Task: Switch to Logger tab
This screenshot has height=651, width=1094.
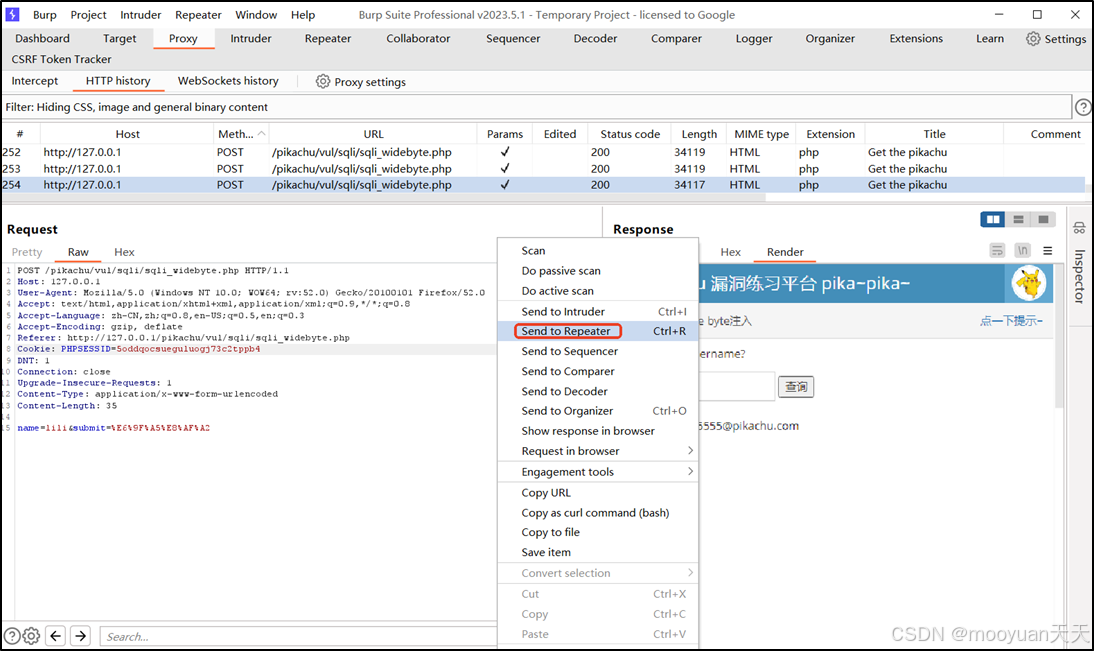Action: pos(754,38)
